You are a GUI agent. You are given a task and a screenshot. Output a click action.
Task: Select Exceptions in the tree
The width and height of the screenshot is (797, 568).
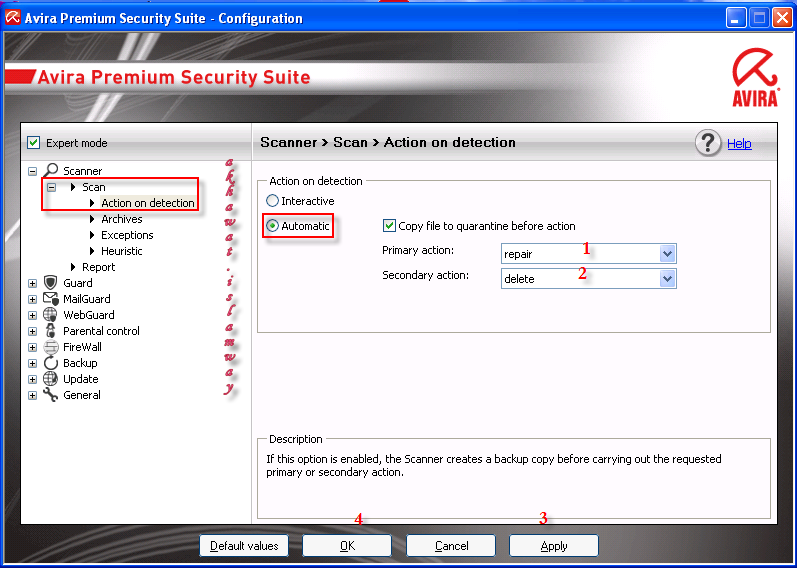tap(127, 235)
